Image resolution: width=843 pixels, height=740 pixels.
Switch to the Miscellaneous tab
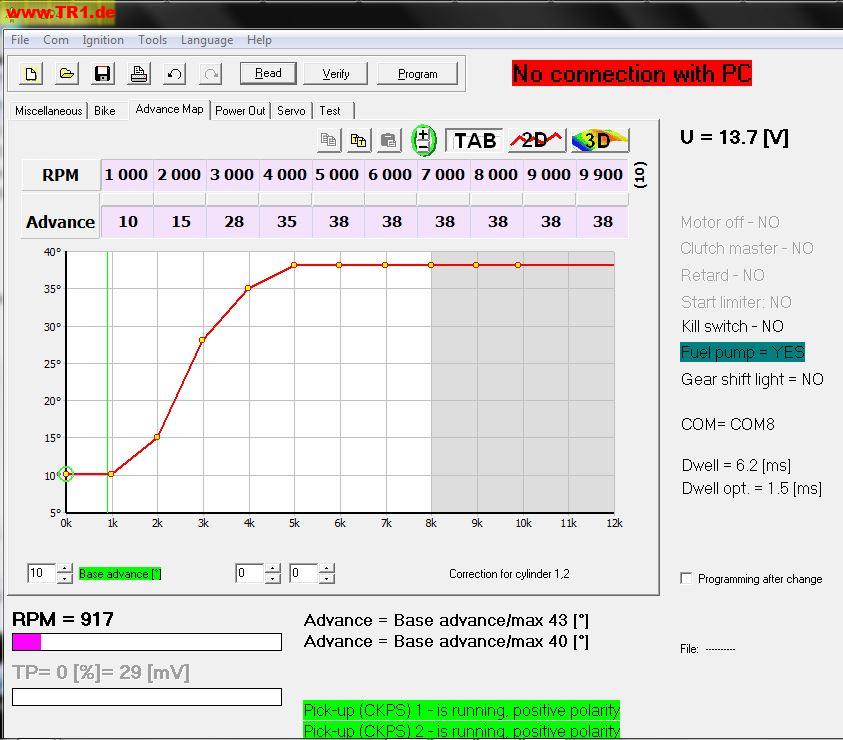coord(48,111)
